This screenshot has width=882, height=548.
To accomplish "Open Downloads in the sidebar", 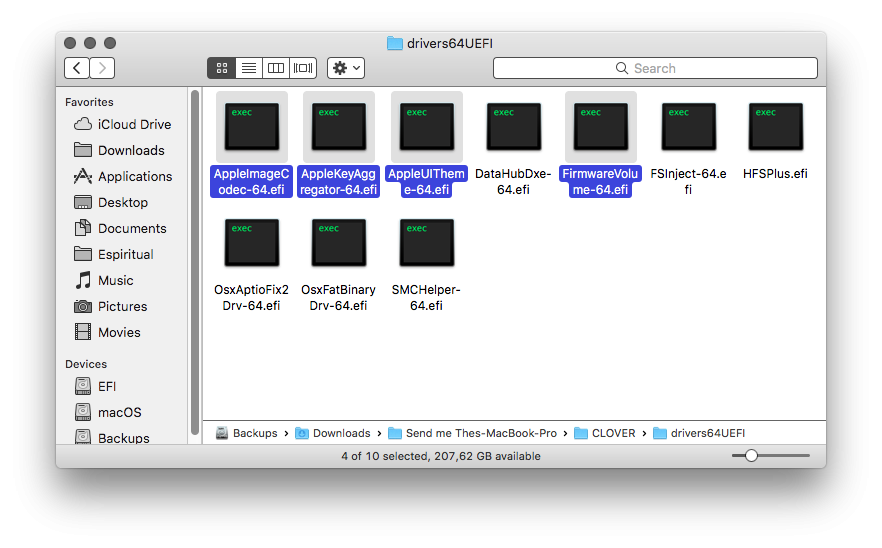I will click(119, 150).
